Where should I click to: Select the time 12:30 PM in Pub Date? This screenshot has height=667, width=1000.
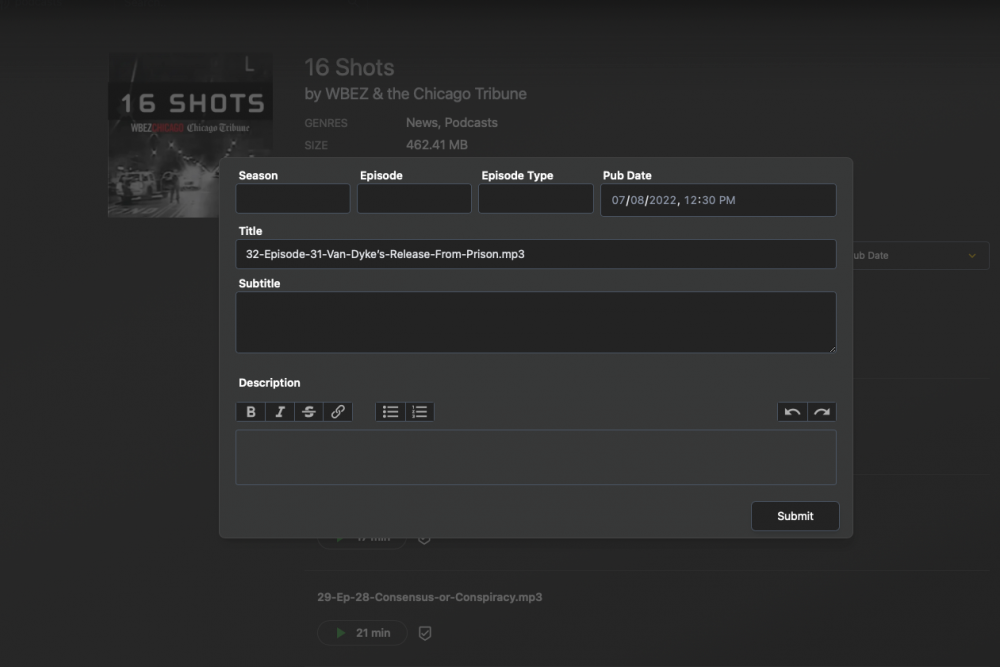710,200
